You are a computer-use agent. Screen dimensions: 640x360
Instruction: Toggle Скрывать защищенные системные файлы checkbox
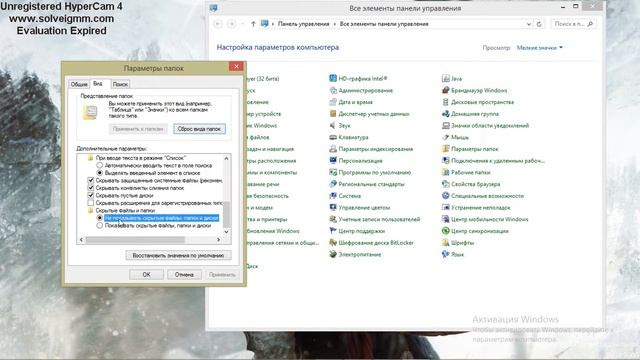pyautogui.click(x=91, y=180)
